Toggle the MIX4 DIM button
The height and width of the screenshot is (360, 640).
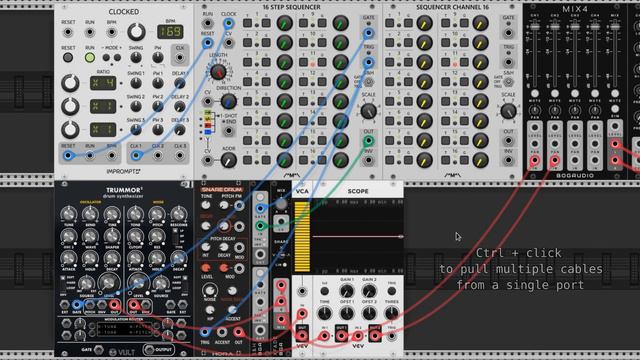615,109
